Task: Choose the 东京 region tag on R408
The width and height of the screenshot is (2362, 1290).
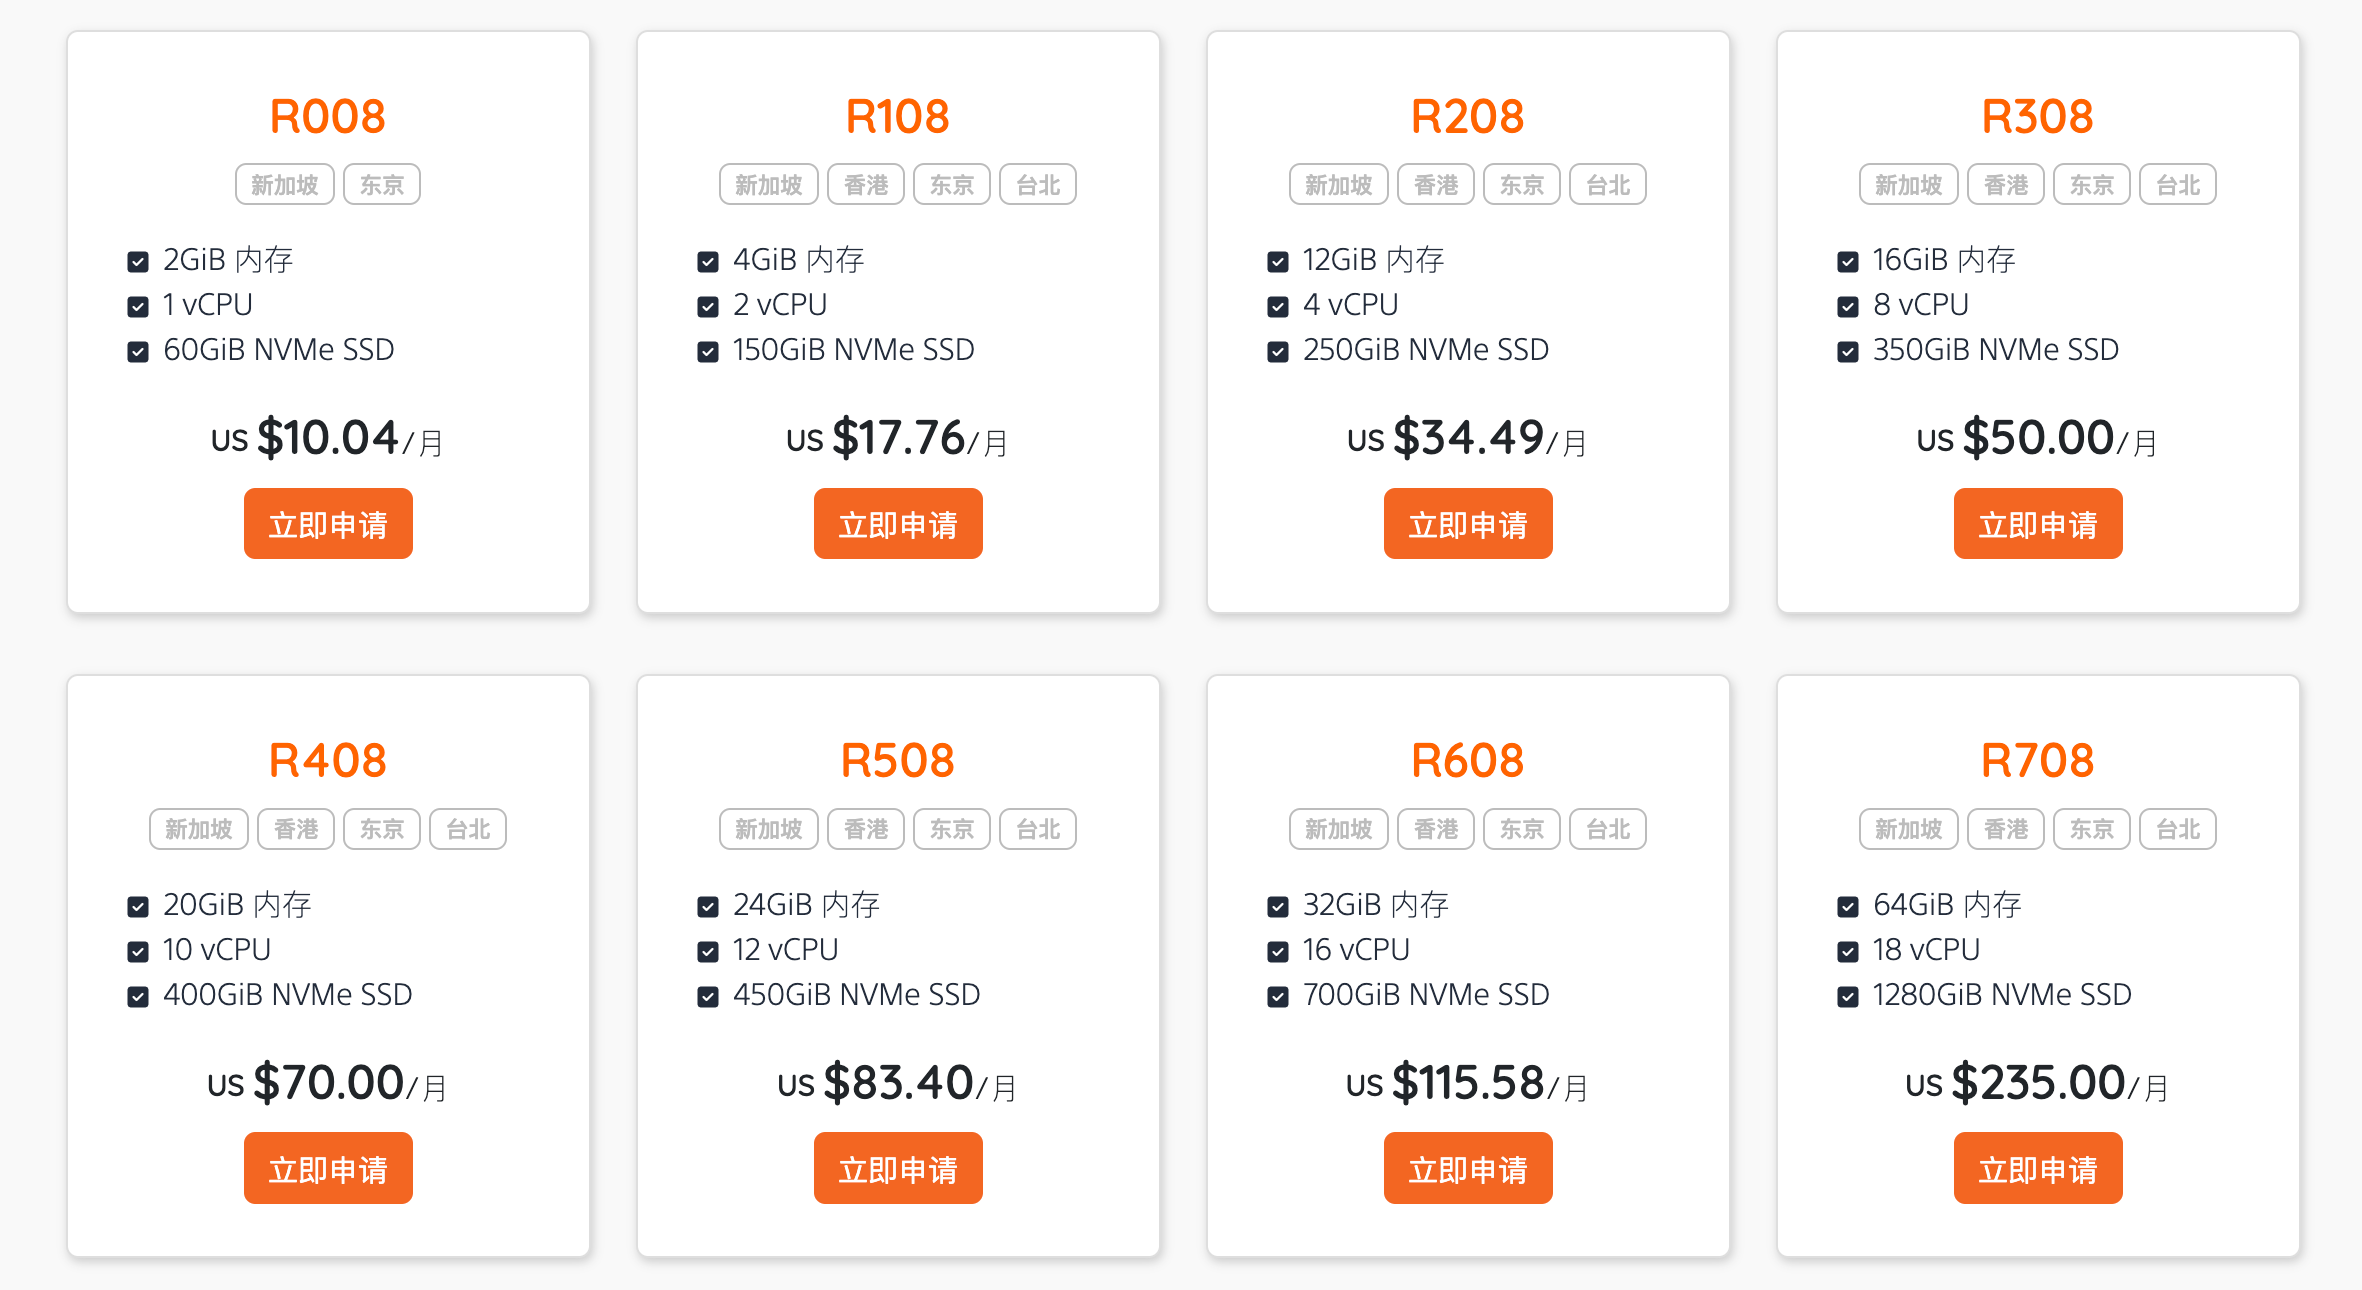Action: pos(382,830)
